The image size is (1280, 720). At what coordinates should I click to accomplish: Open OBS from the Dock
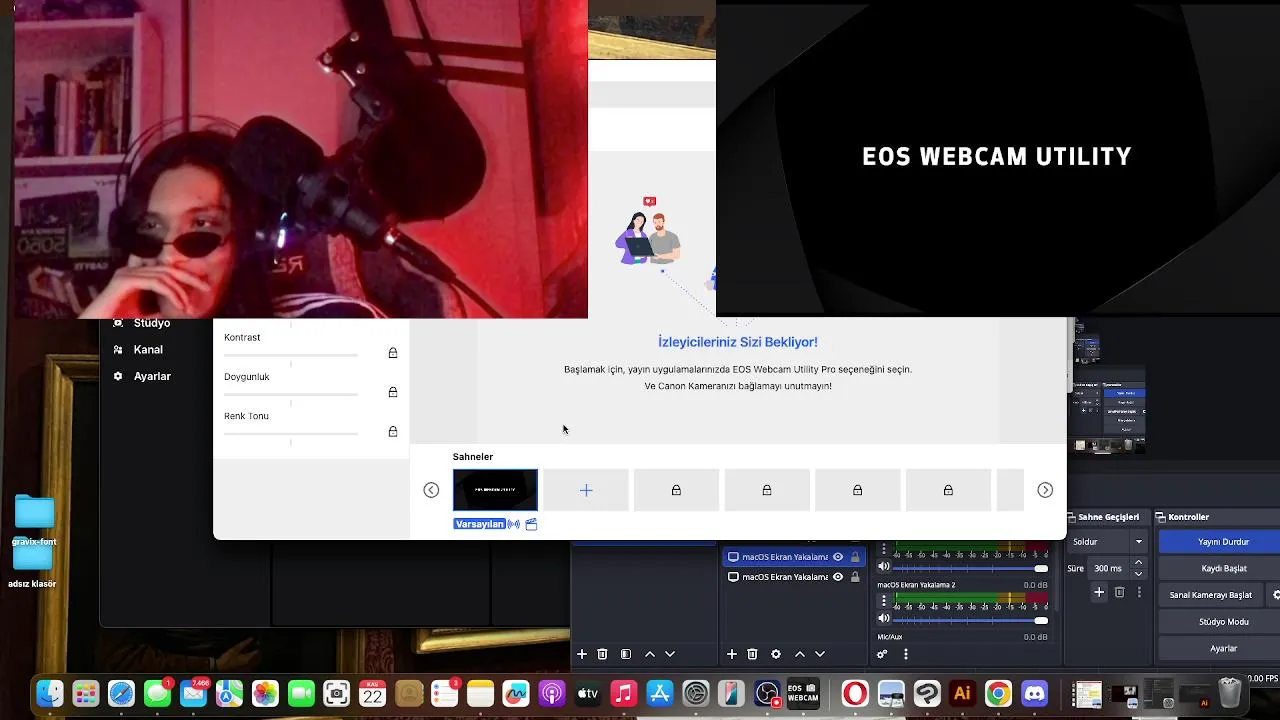coord(767,693)
